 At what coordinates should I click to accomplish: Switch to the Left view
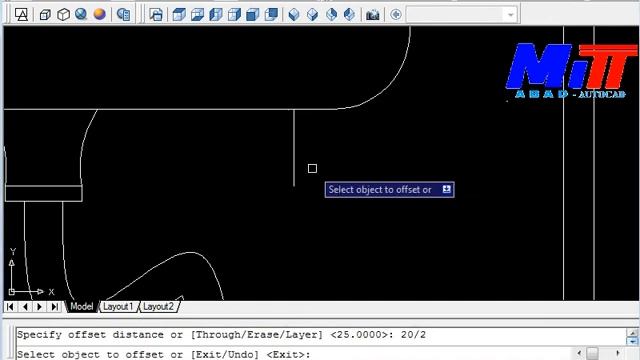pos(216,15)
